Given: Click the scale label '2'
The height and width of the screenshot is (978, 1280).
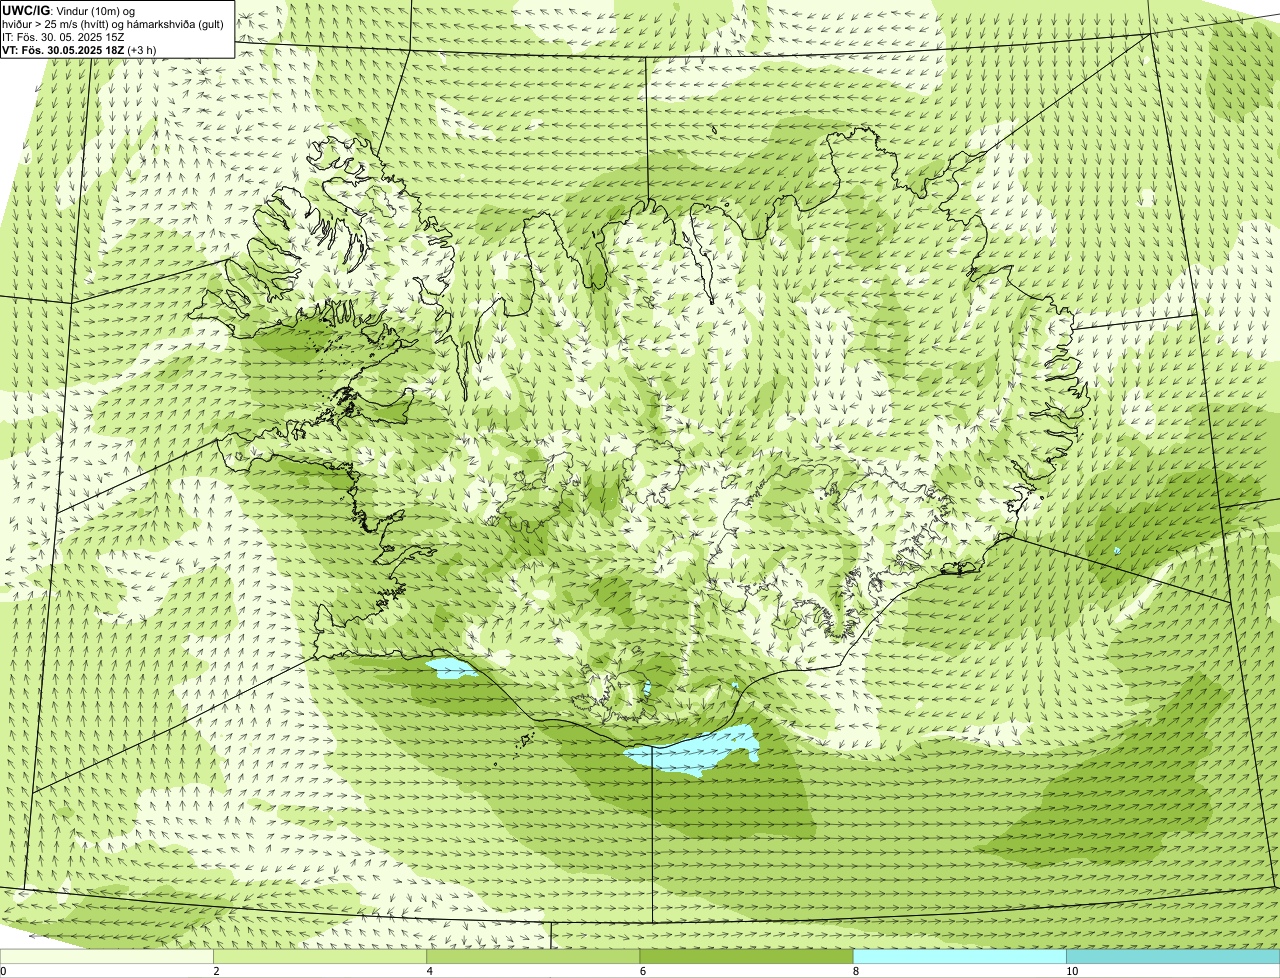Looking at the screenshot, I should pos(216,971).
